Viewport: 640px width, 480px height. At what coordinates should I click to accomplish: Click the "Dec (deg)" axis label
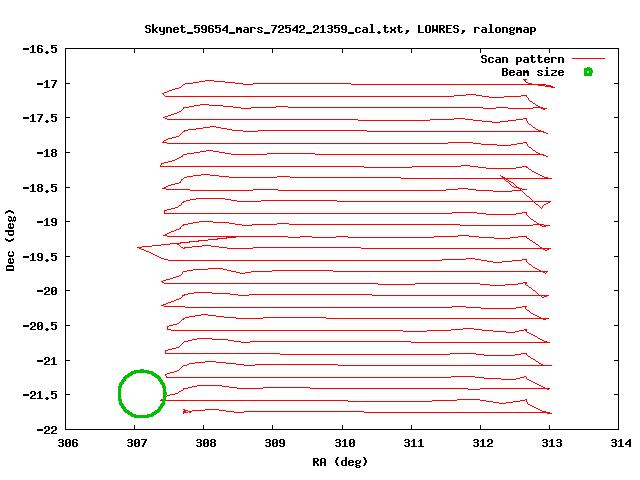pos(10,240)
